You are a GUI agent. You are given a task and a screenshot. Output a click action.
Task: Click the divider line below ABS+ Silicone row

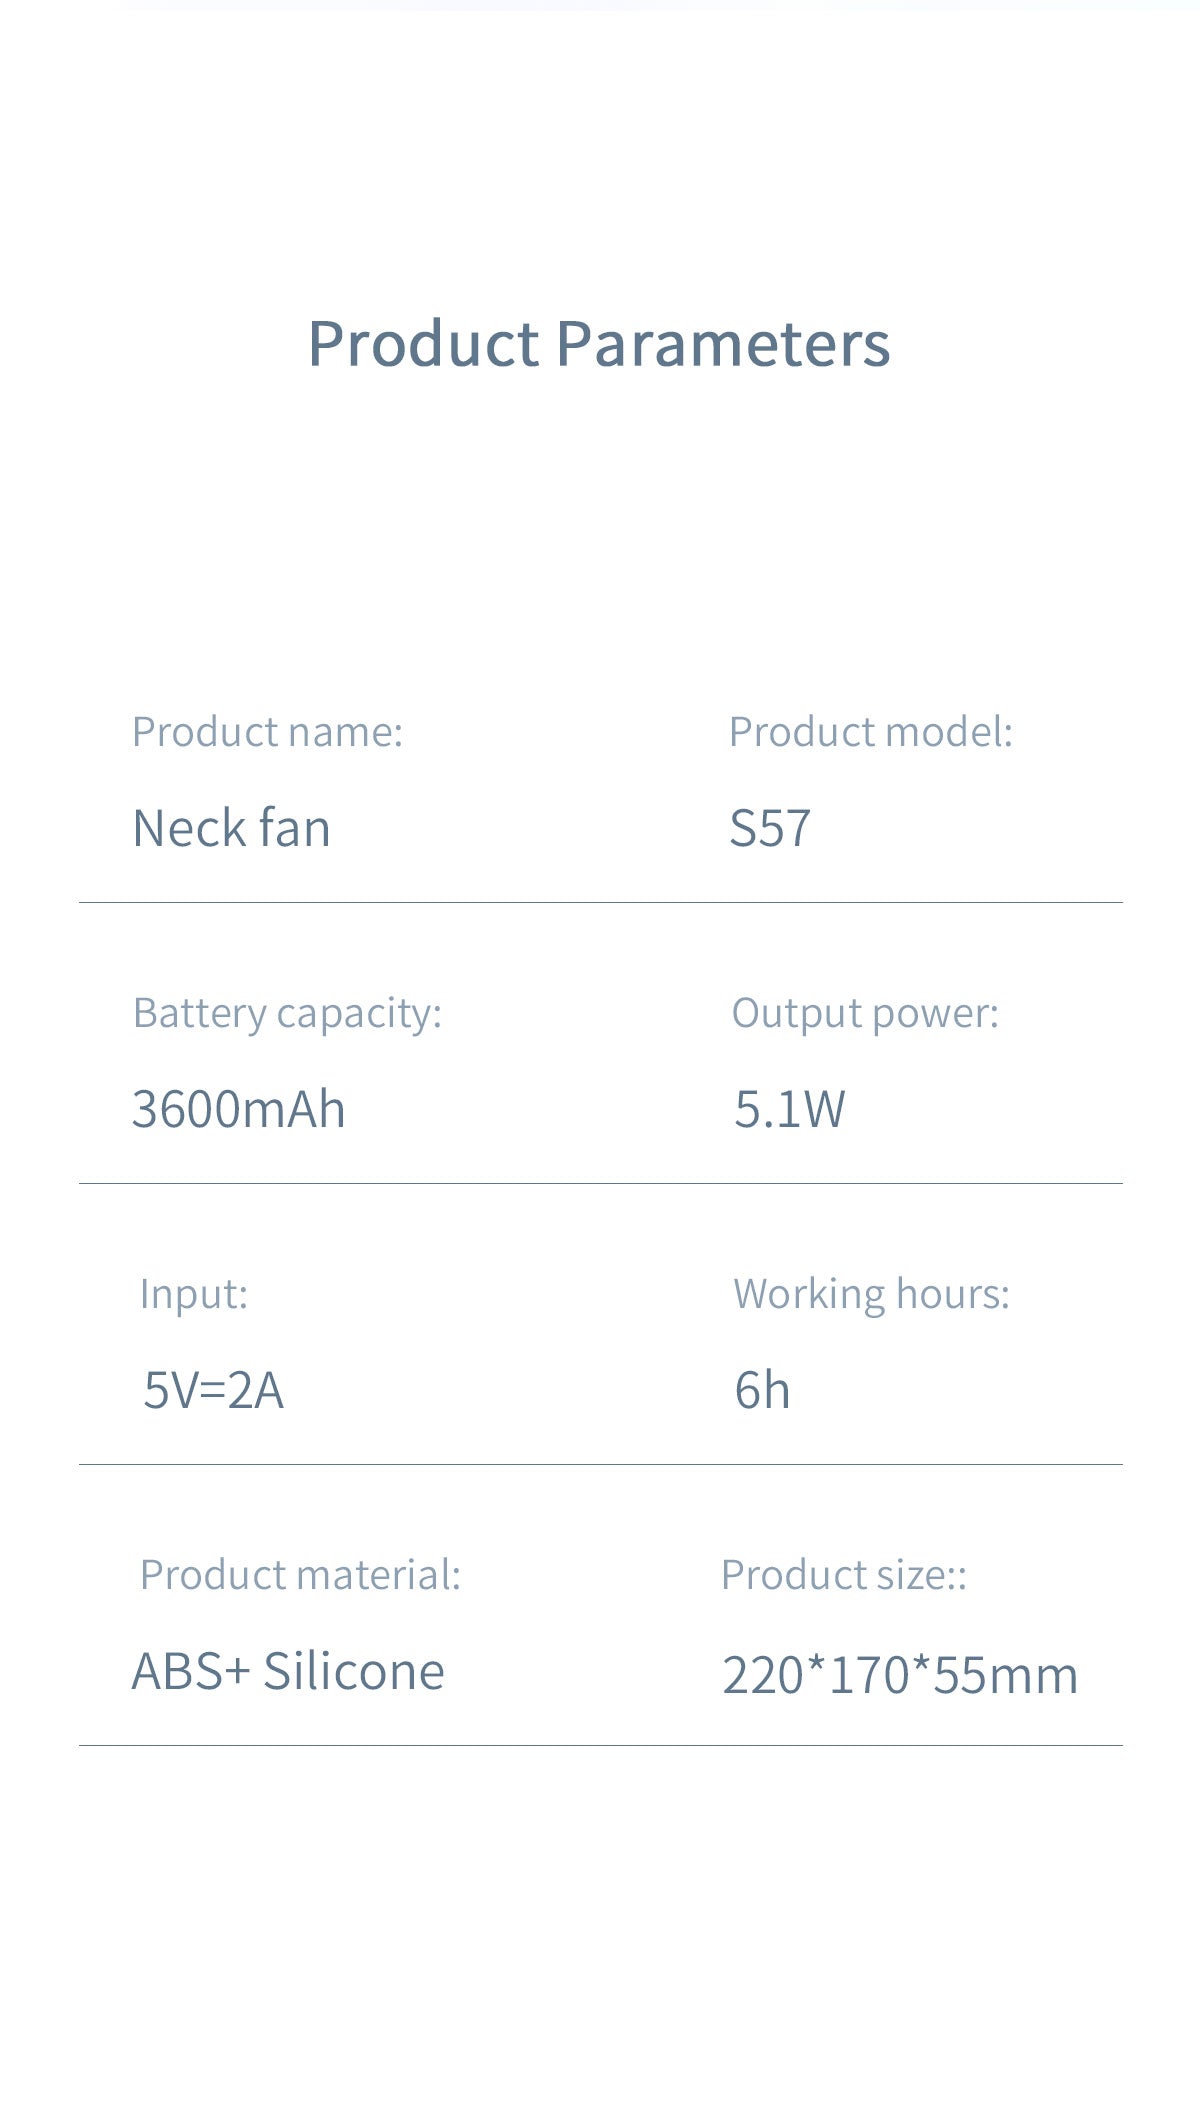(x=600, y=1746)
